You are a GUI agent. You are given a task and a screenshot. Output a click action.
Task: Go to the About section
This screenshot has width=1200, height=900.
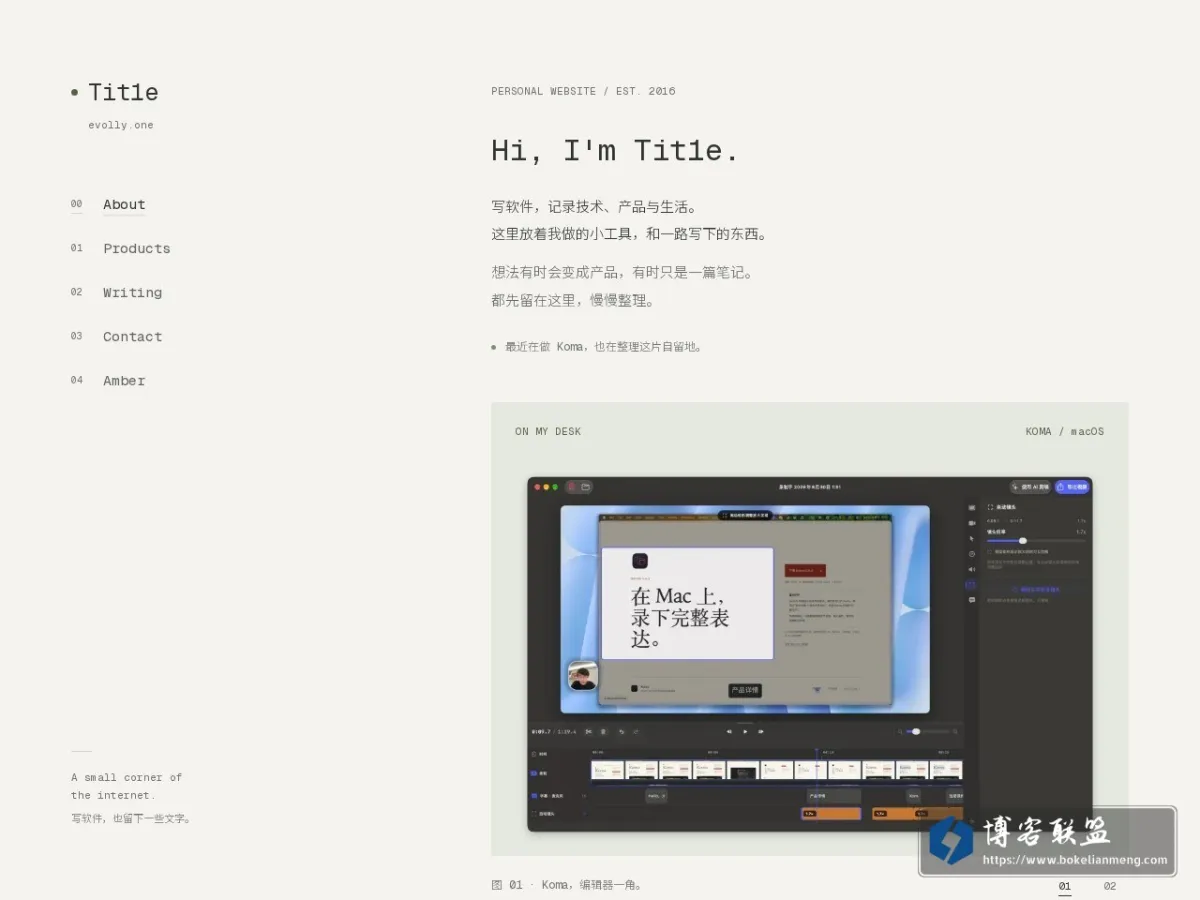(124, 205)
